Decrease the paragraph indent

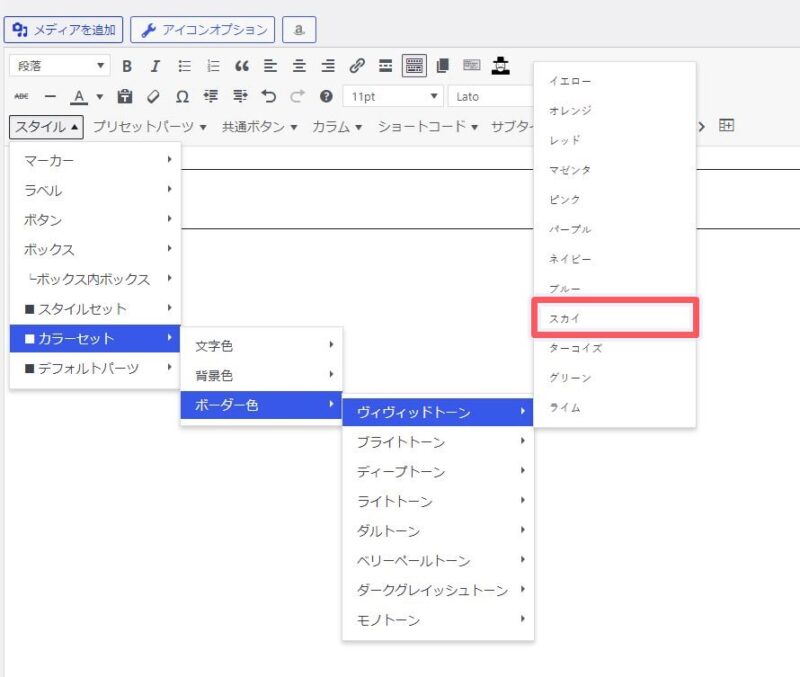point(211,96)
